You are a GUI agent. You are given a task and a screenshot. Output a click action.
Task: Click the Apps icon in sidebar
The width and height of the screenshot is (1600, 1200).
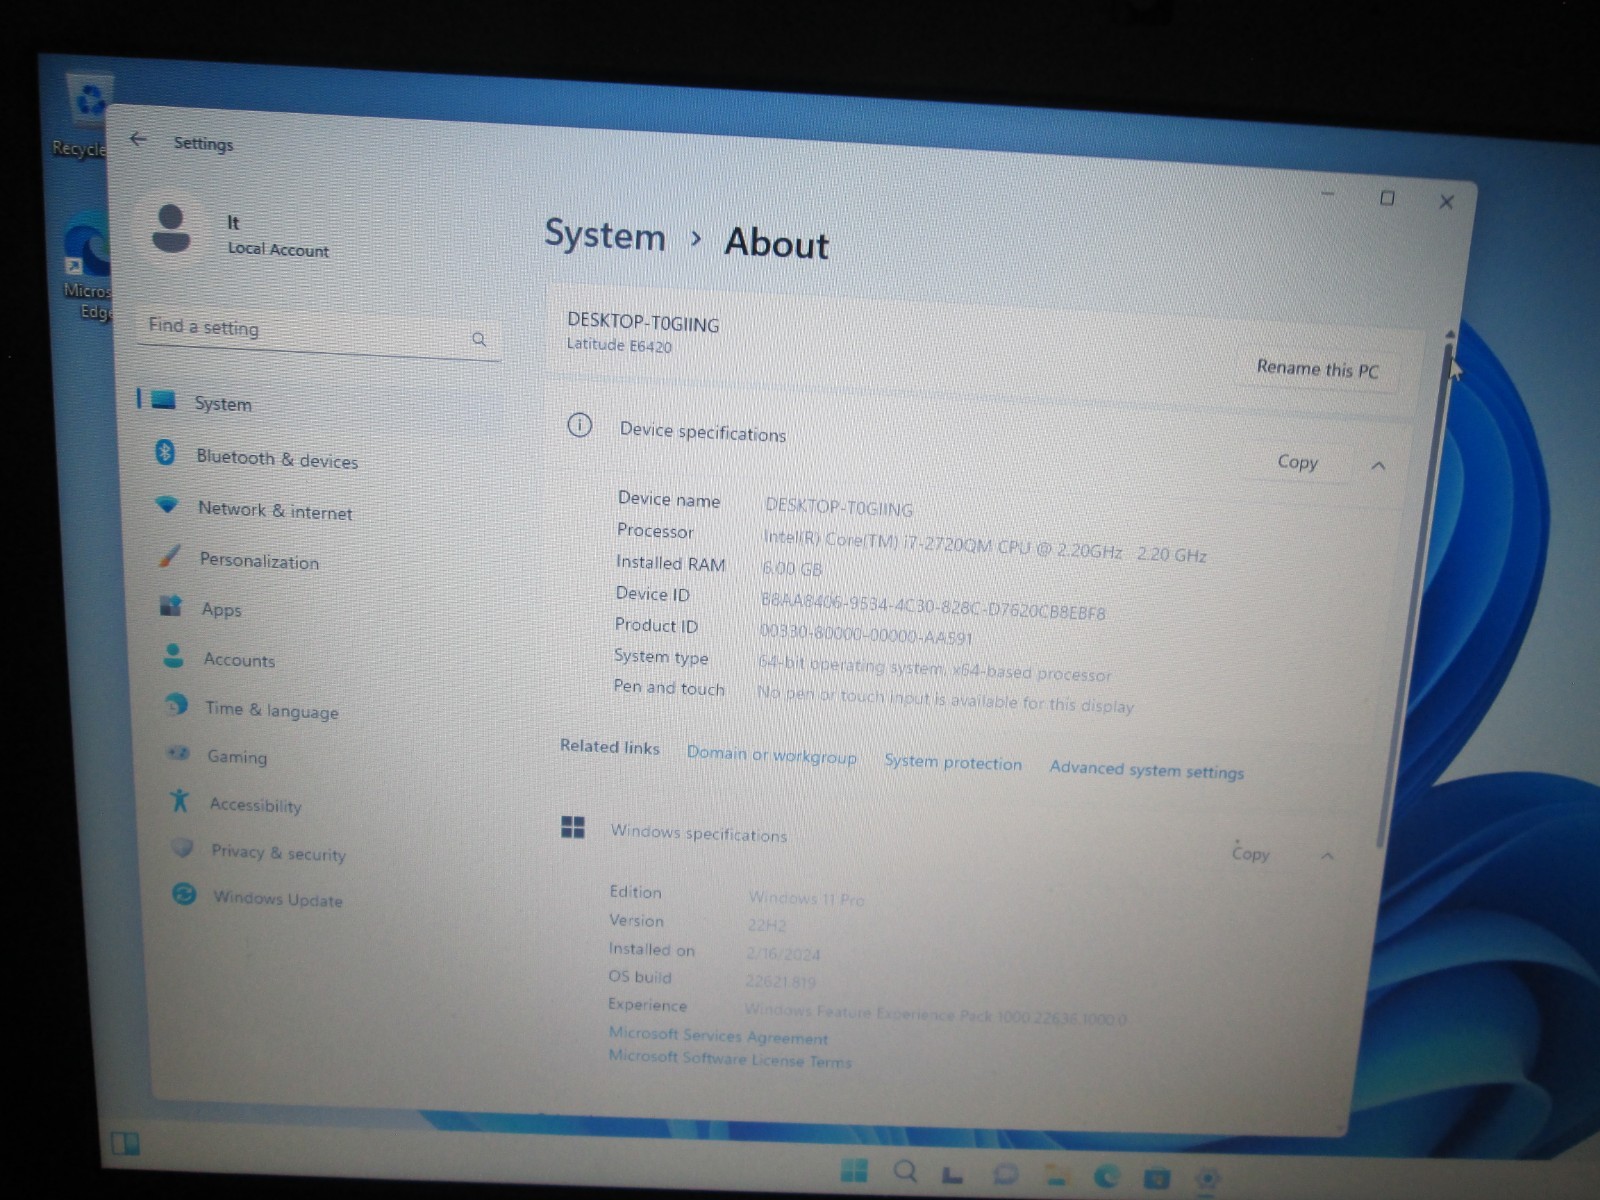171,606
